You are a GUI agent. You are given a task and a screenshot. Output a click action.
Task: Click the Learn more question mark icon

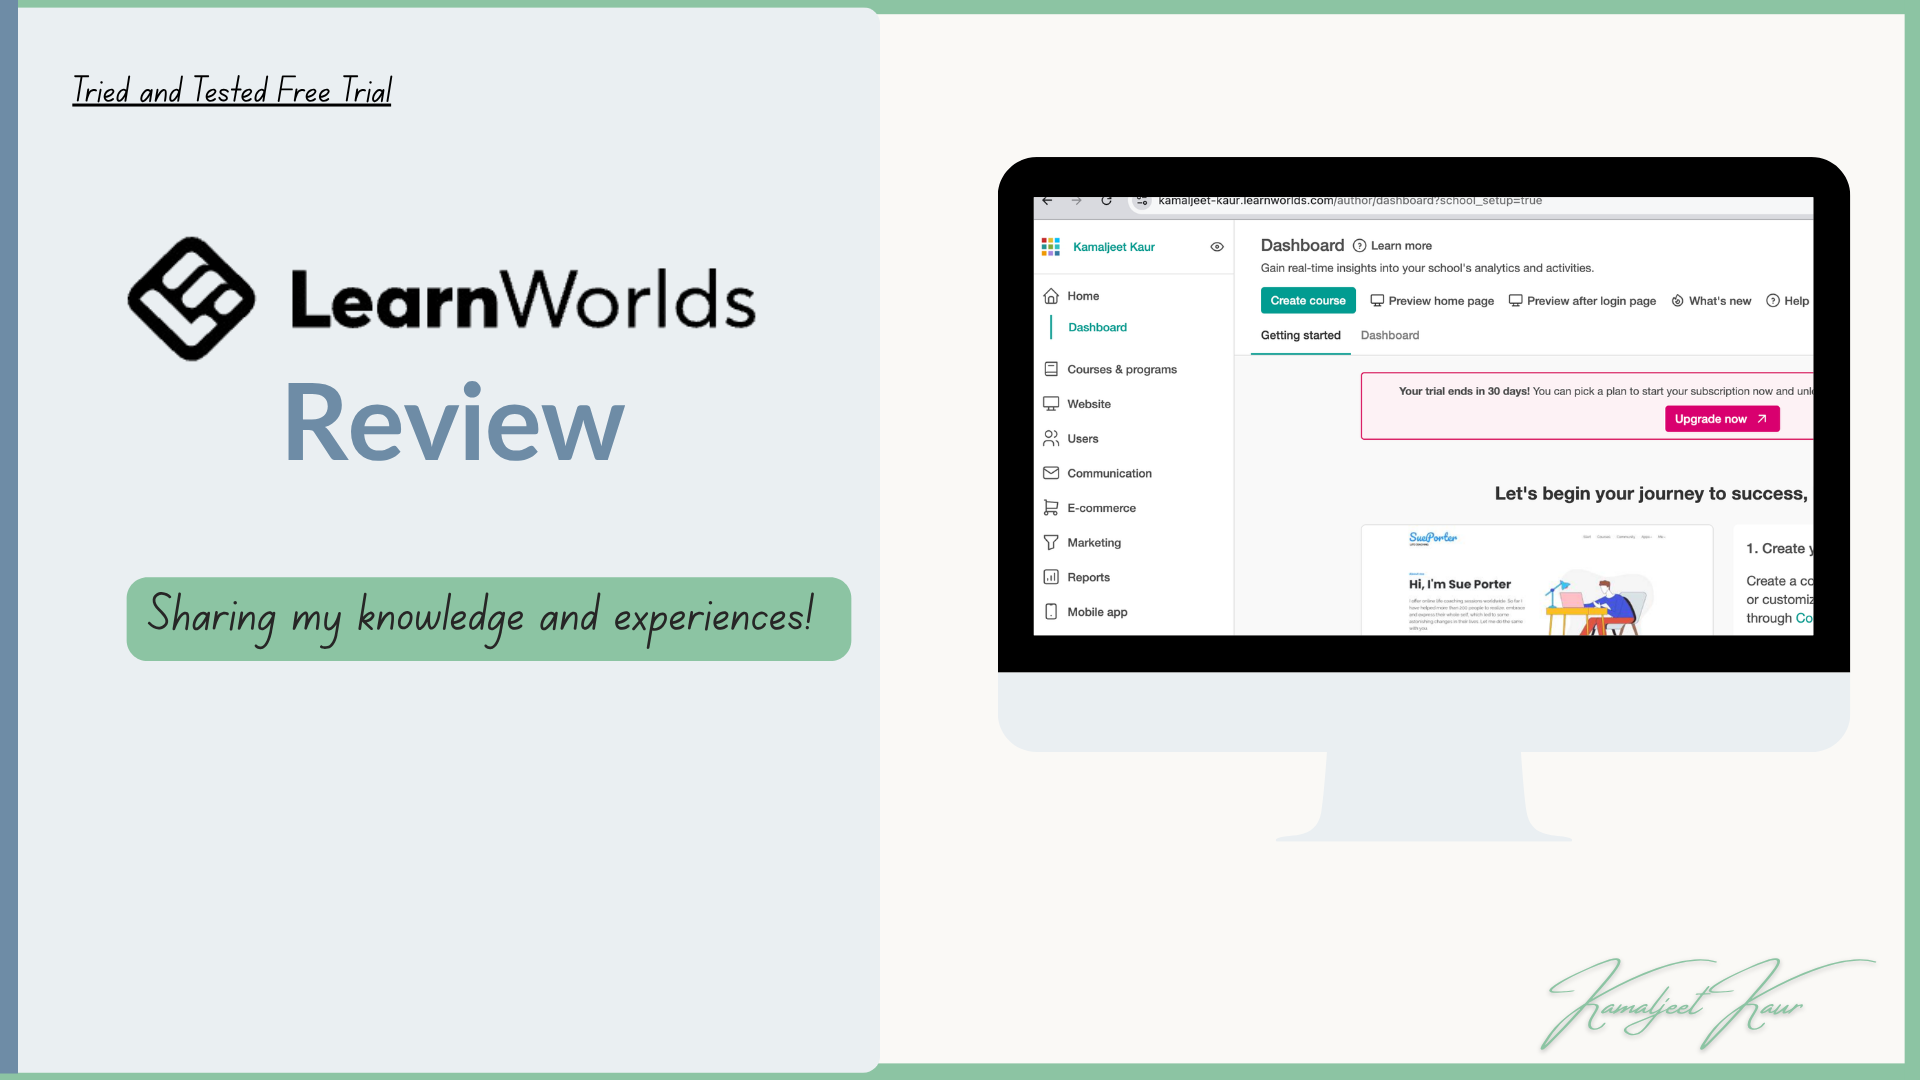(1359, 246)
